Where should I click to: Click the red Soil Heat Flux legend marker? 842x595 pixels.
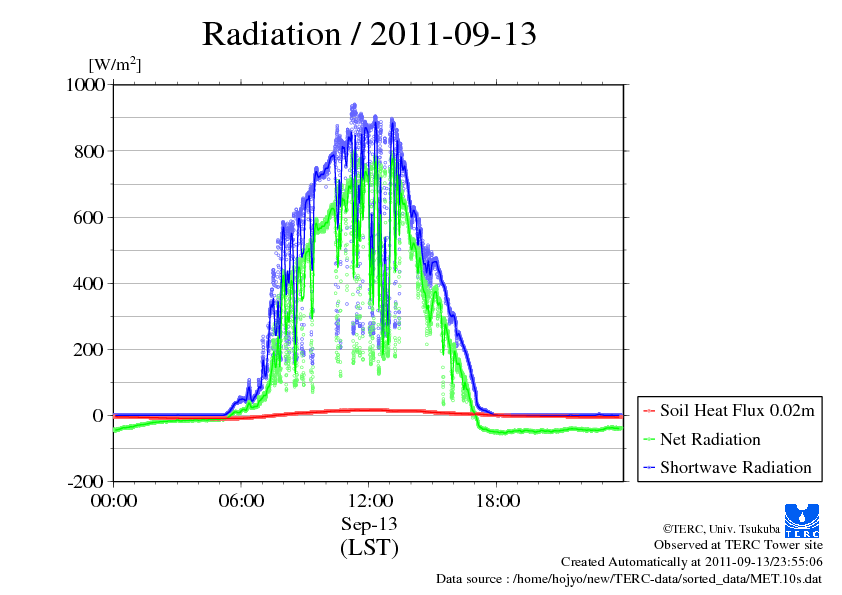(x=648, y=411)
